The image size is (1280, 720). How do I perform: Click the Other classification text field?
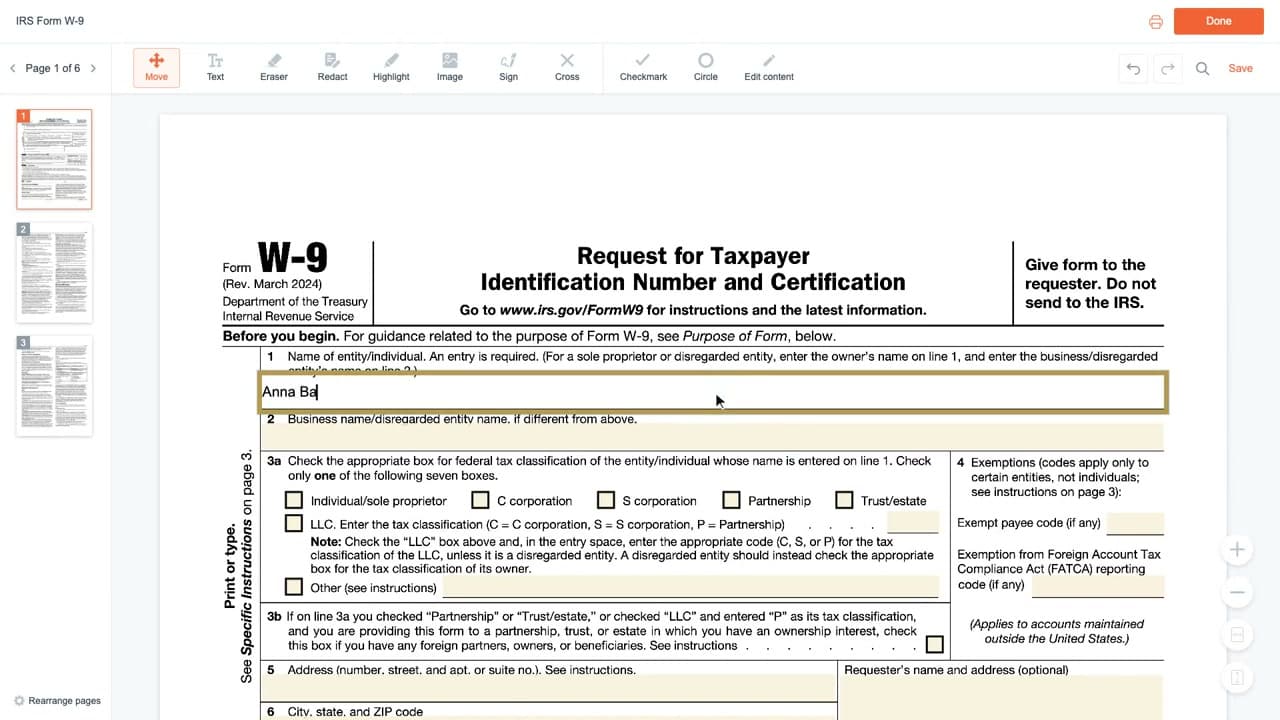tap(691, 587)
